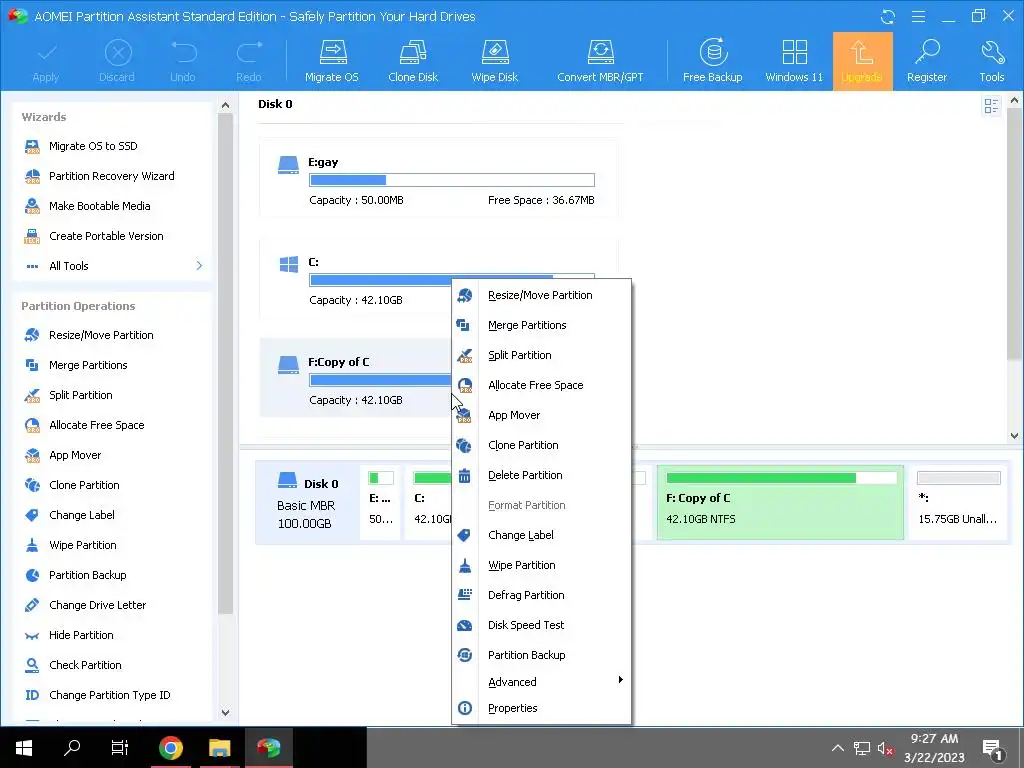
Task: Open Clone Disk from the toolbar
Action: 413,61
